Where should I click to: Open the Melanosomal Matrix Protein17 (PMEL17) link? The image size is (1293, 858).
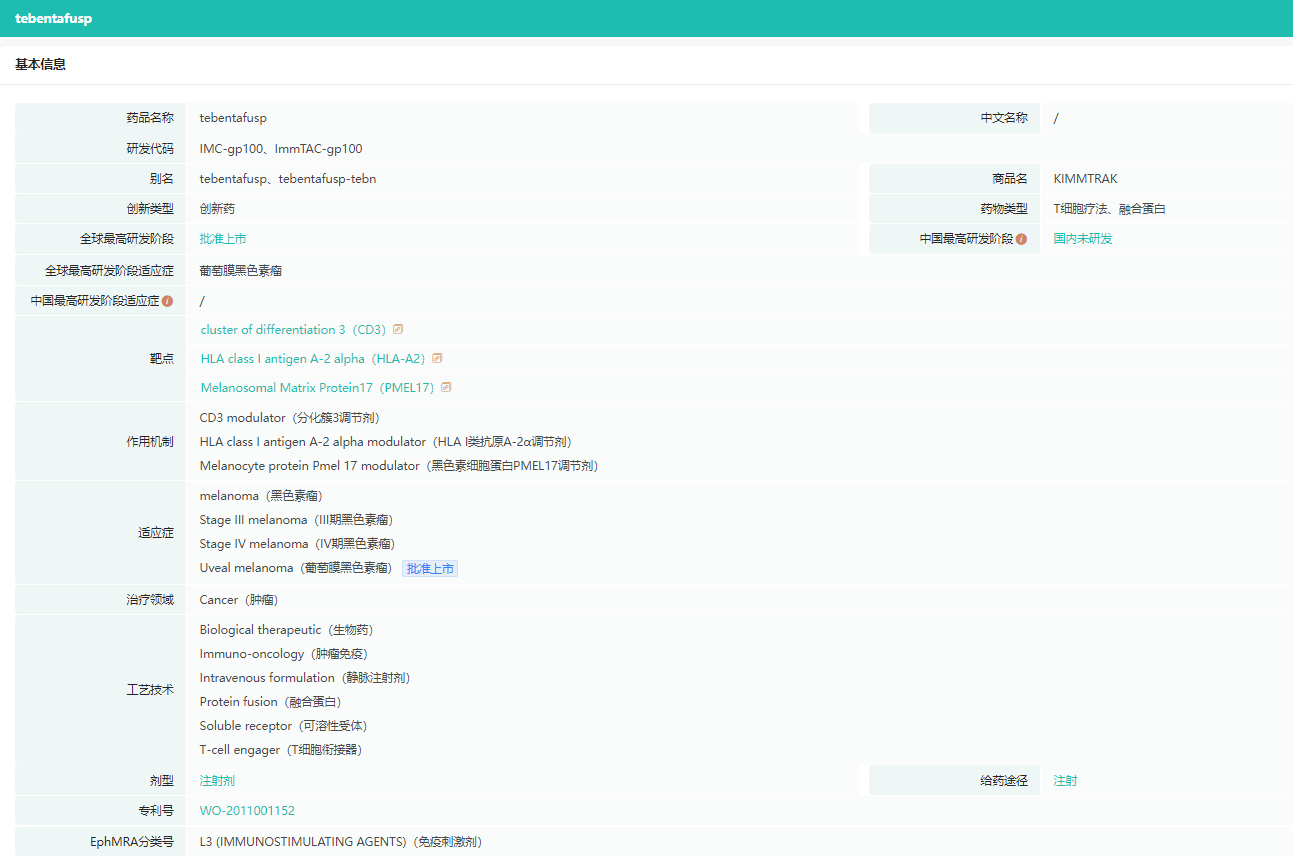(x=317, y=388)
